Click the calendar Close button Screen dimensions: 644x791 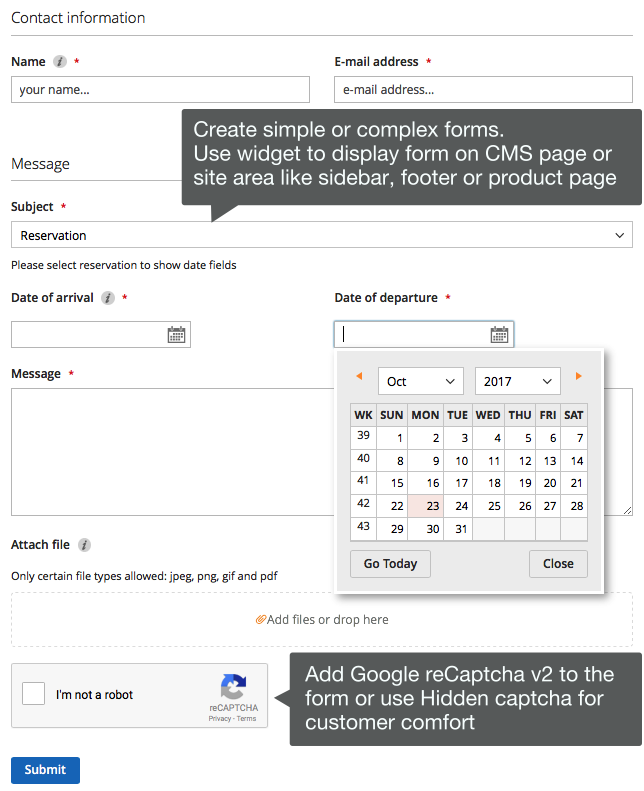558,563
